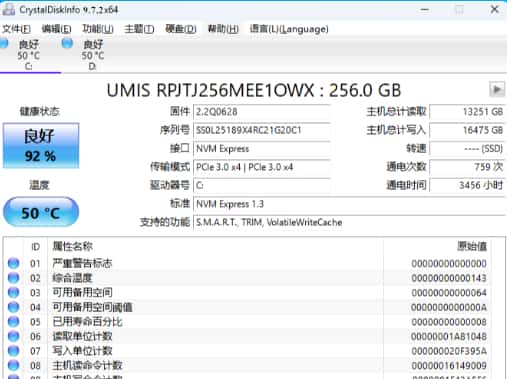Click the 通电次数 label
Viewport: 507px width, 379px height.
point(406,167)
